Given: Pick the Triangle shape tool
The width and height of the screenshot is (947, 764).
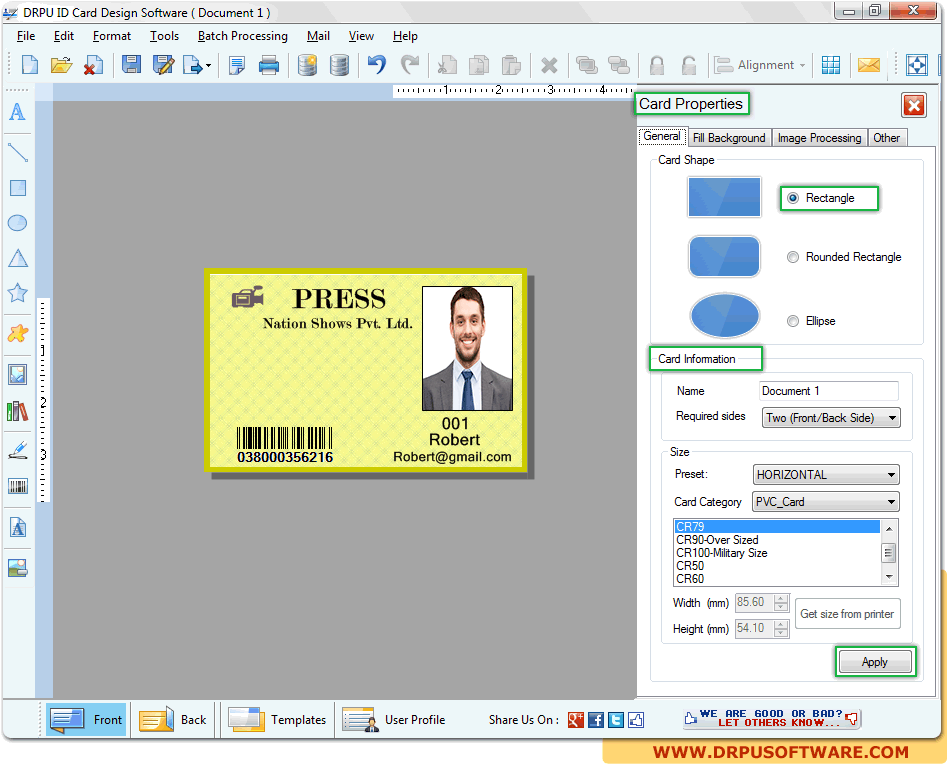Looking at the screenshot, I should (17, 259).
